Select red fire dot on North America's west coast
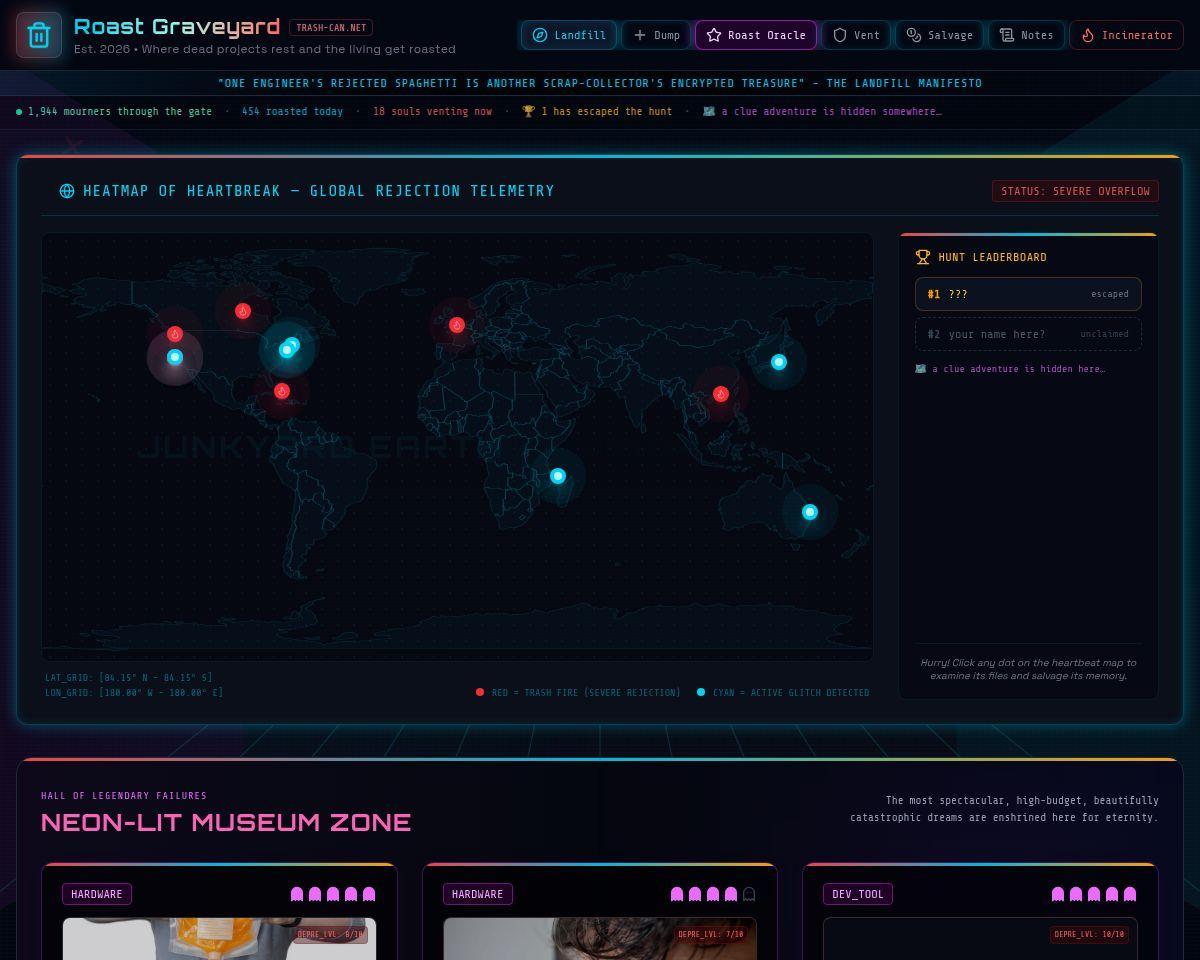Viewport: 1200px width, 960px height. (x=175, y=334)
